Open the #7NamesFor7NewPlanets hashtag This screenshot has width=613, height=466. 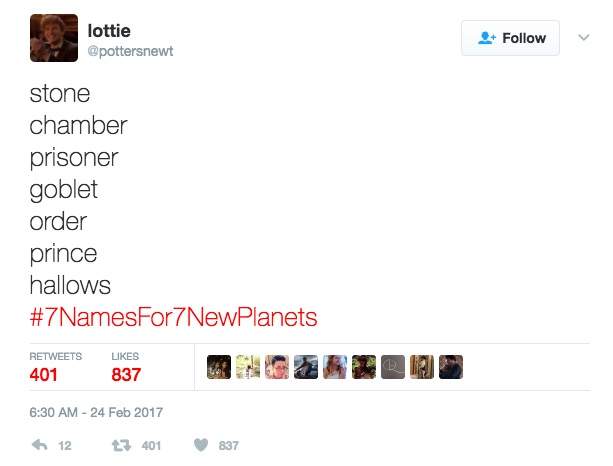pos(174,318)
